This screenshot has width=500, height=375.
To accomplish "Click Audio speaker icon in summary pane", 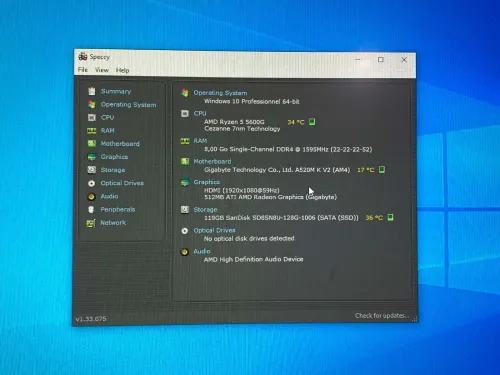I will coord(185,252).
